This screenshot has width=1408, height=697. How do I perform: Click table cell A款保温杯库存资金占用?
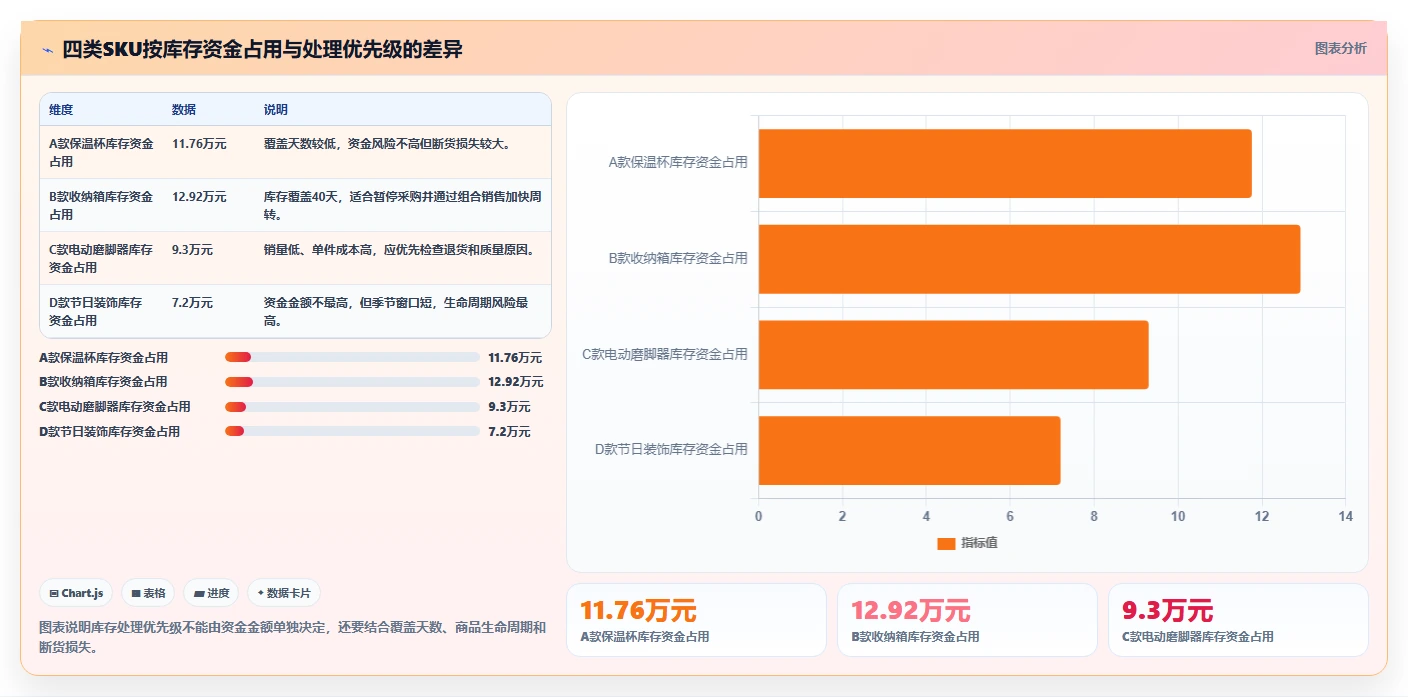[101, 152]
